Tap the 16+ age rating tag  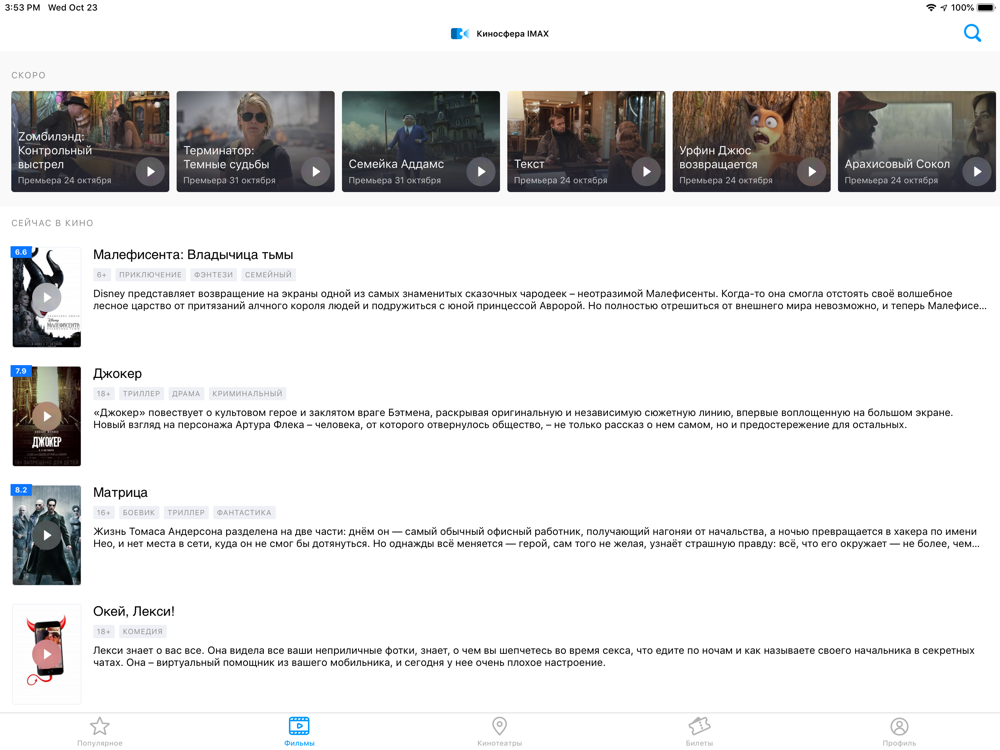point(104,513)
